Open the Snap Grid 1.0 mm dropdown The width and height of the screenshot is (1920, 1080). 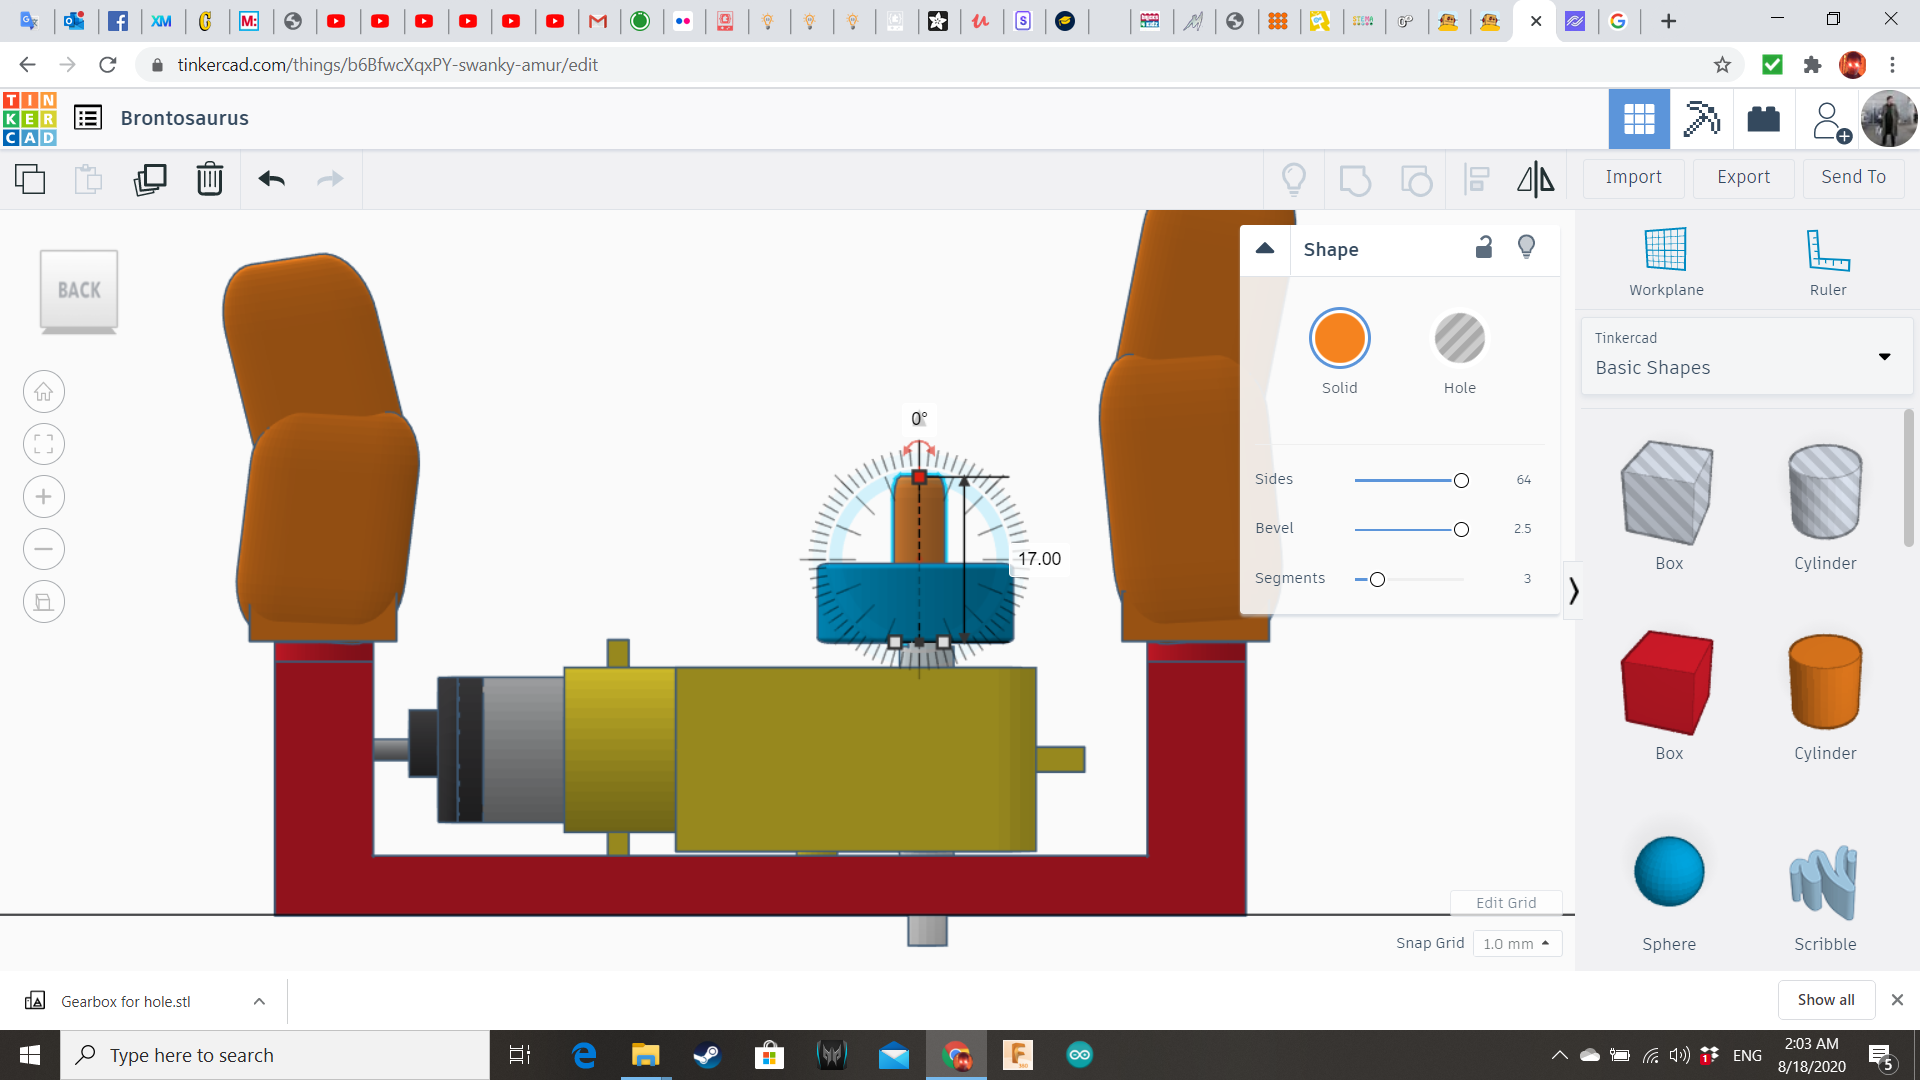click(x=1517, y=943)
